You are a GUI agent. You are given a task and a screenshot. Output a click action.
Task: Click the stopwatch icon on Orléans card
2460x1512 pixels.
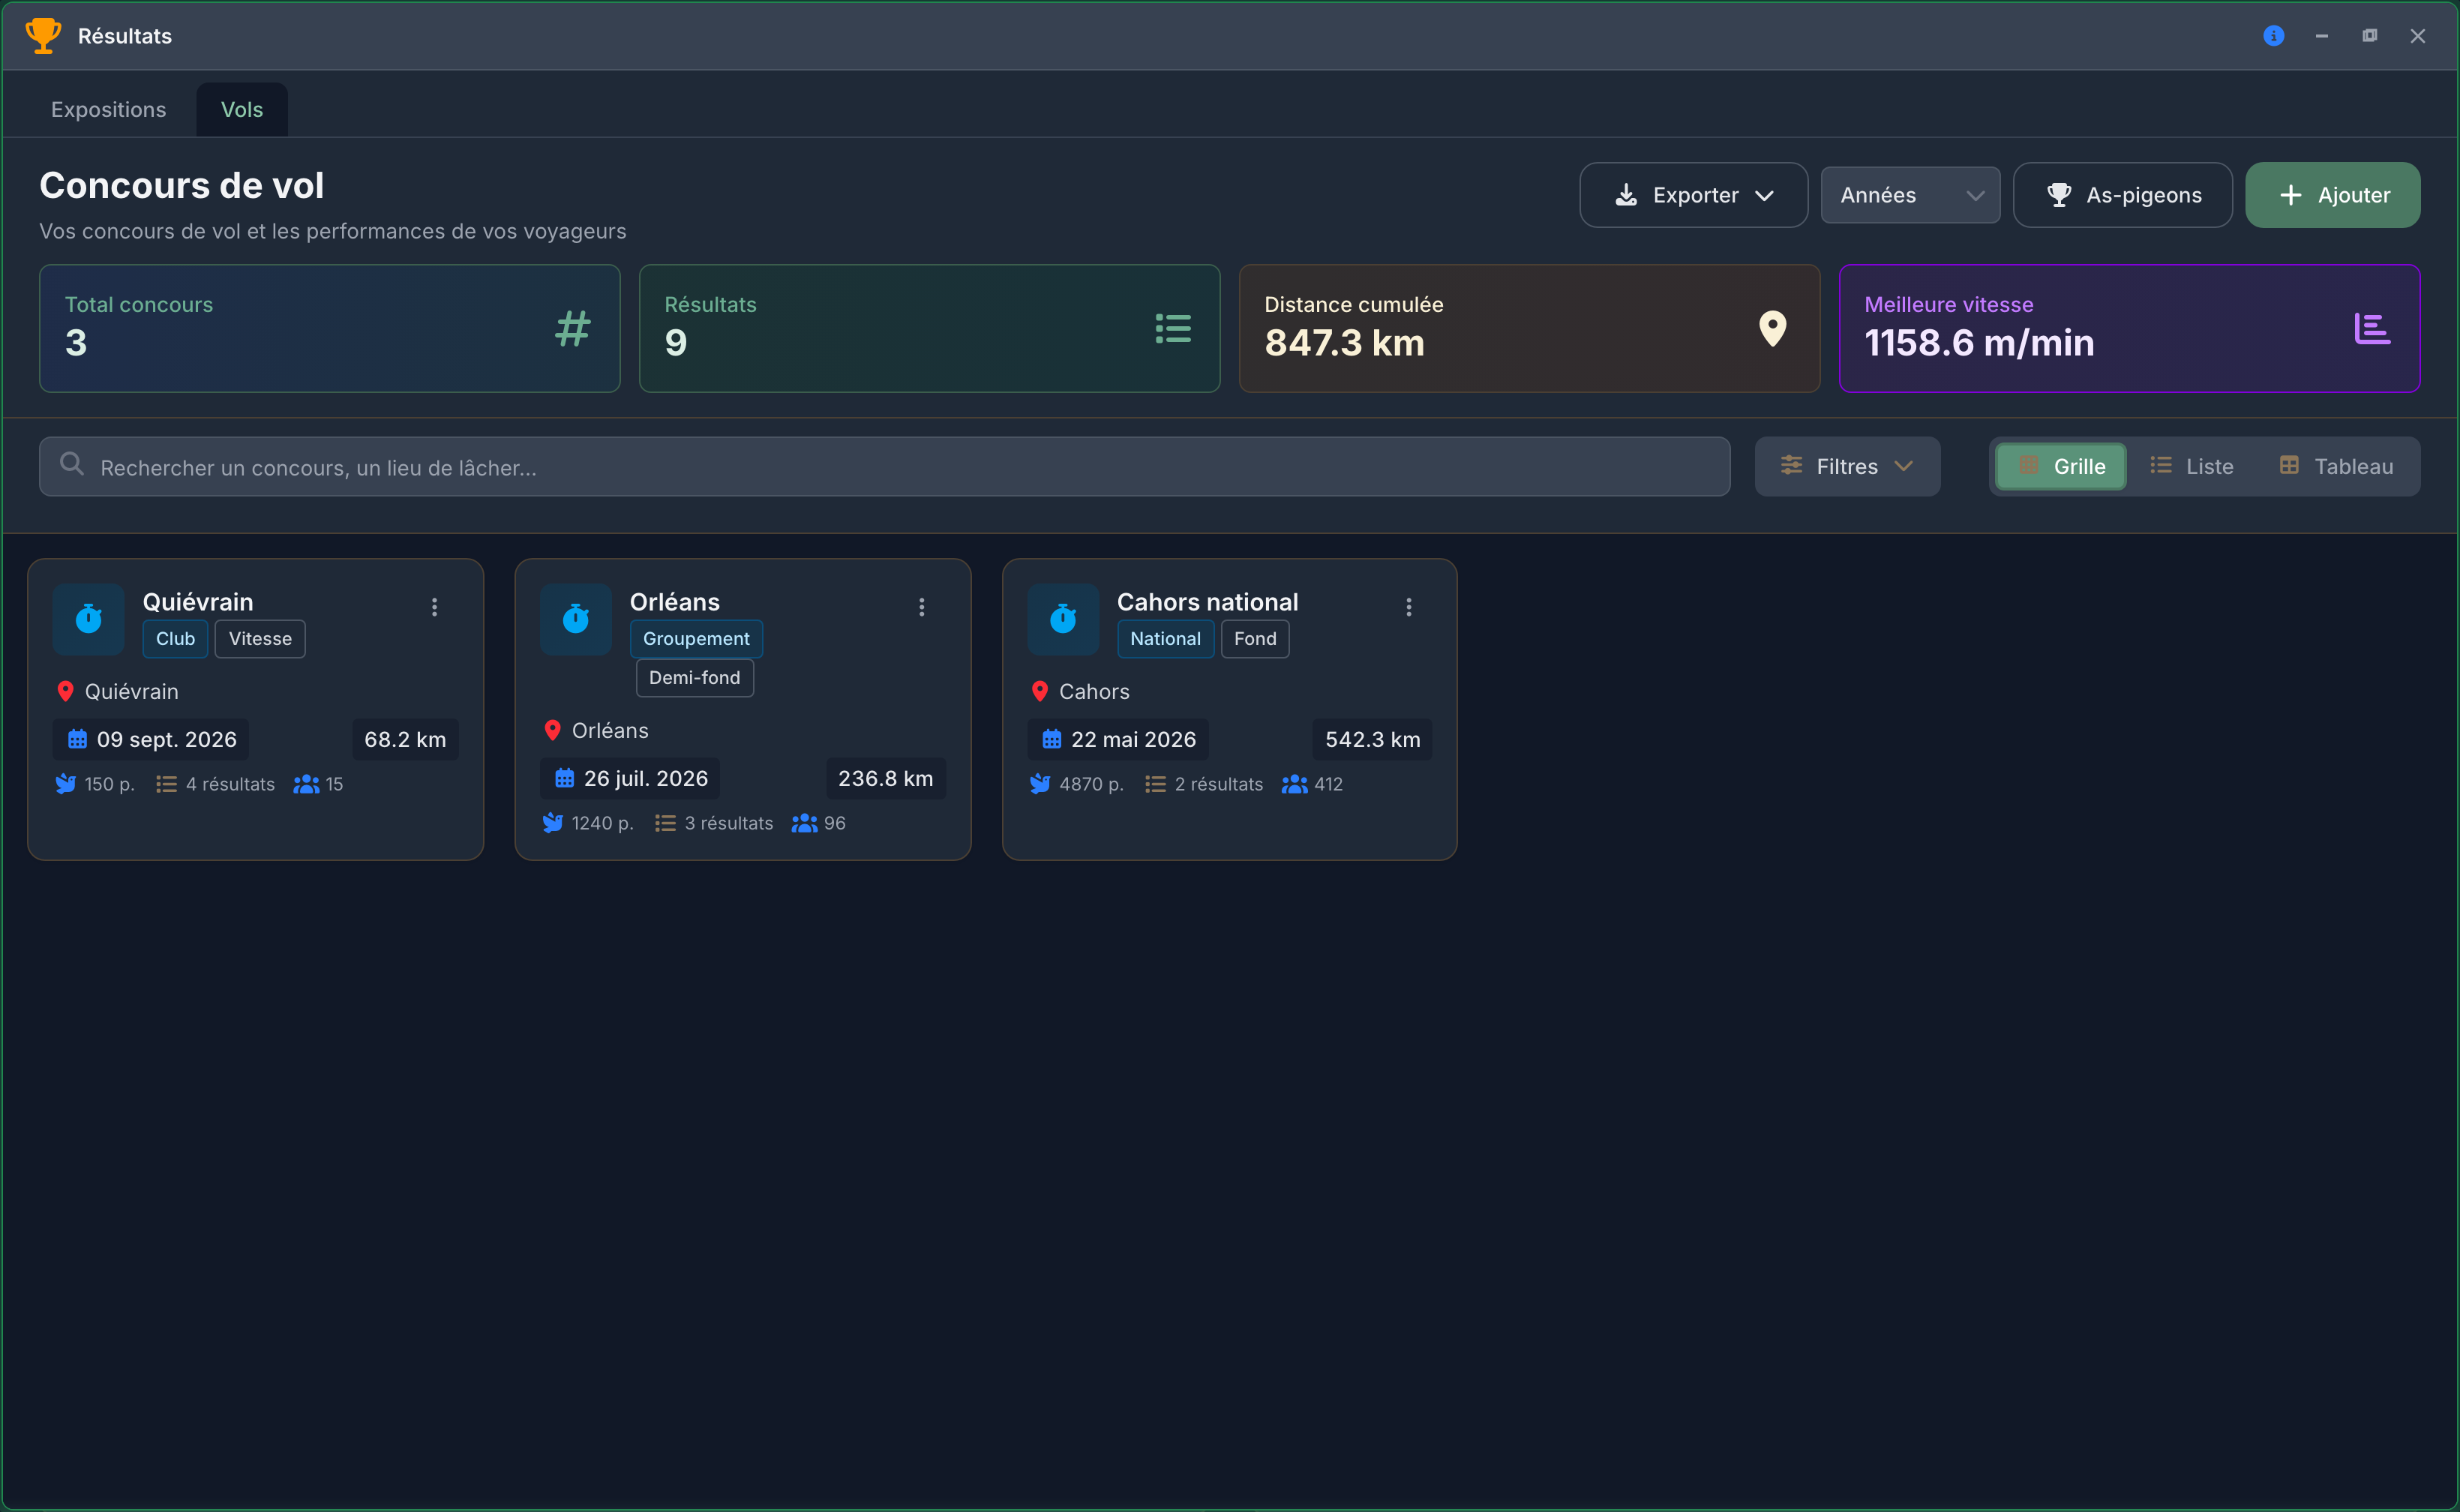[x=576, y=619]
